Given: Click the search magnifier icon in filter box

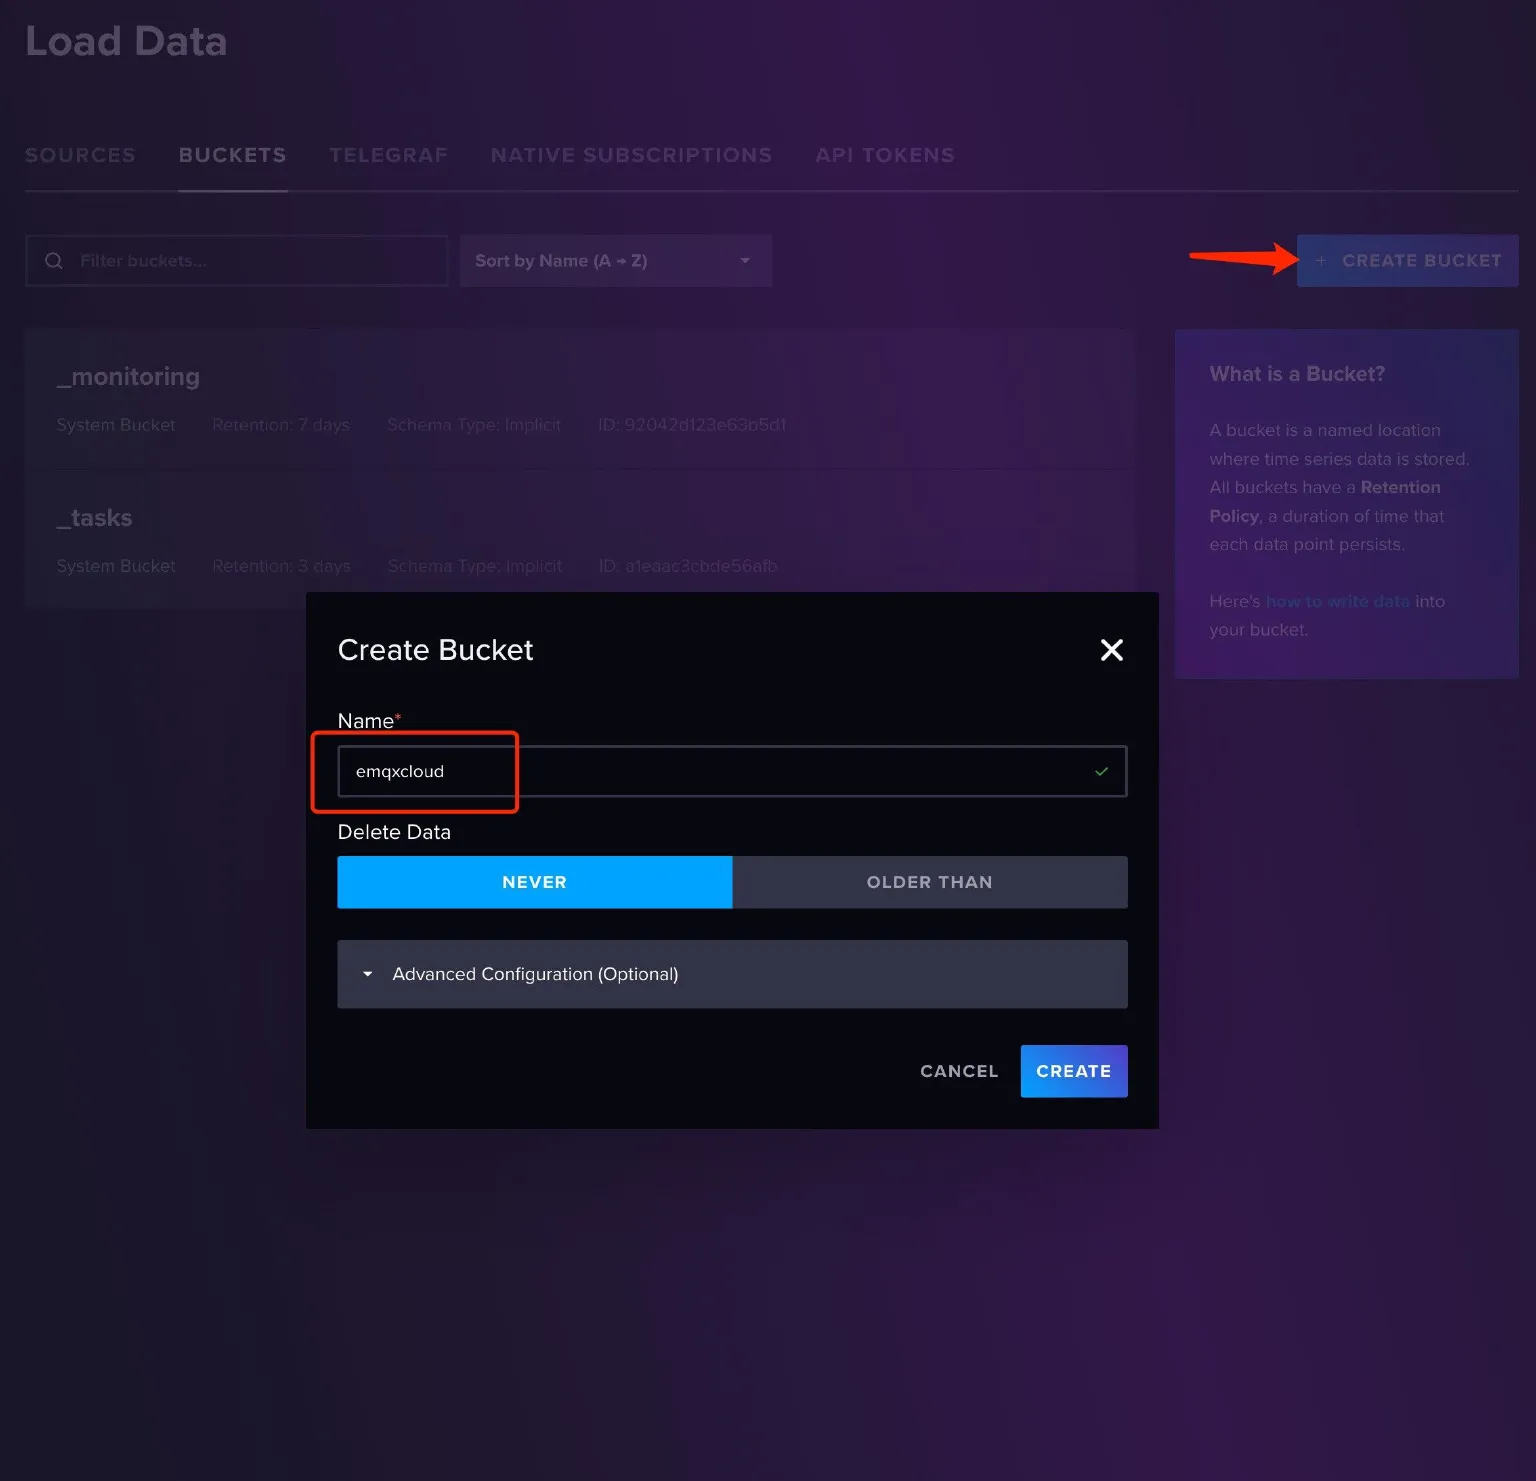Looking at the screenshot, I should [54, 261].
